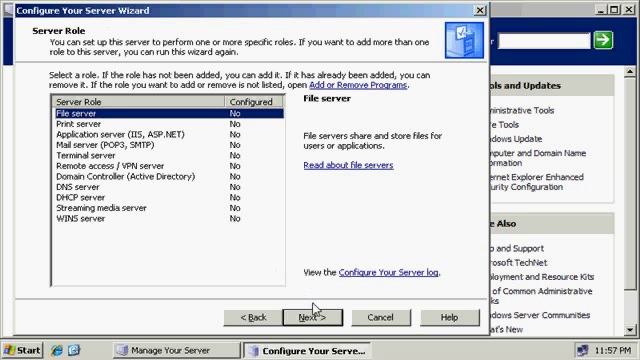640x360 pixels.
Task: Click the system clock showing 11:57 PM
Action: 613,351
